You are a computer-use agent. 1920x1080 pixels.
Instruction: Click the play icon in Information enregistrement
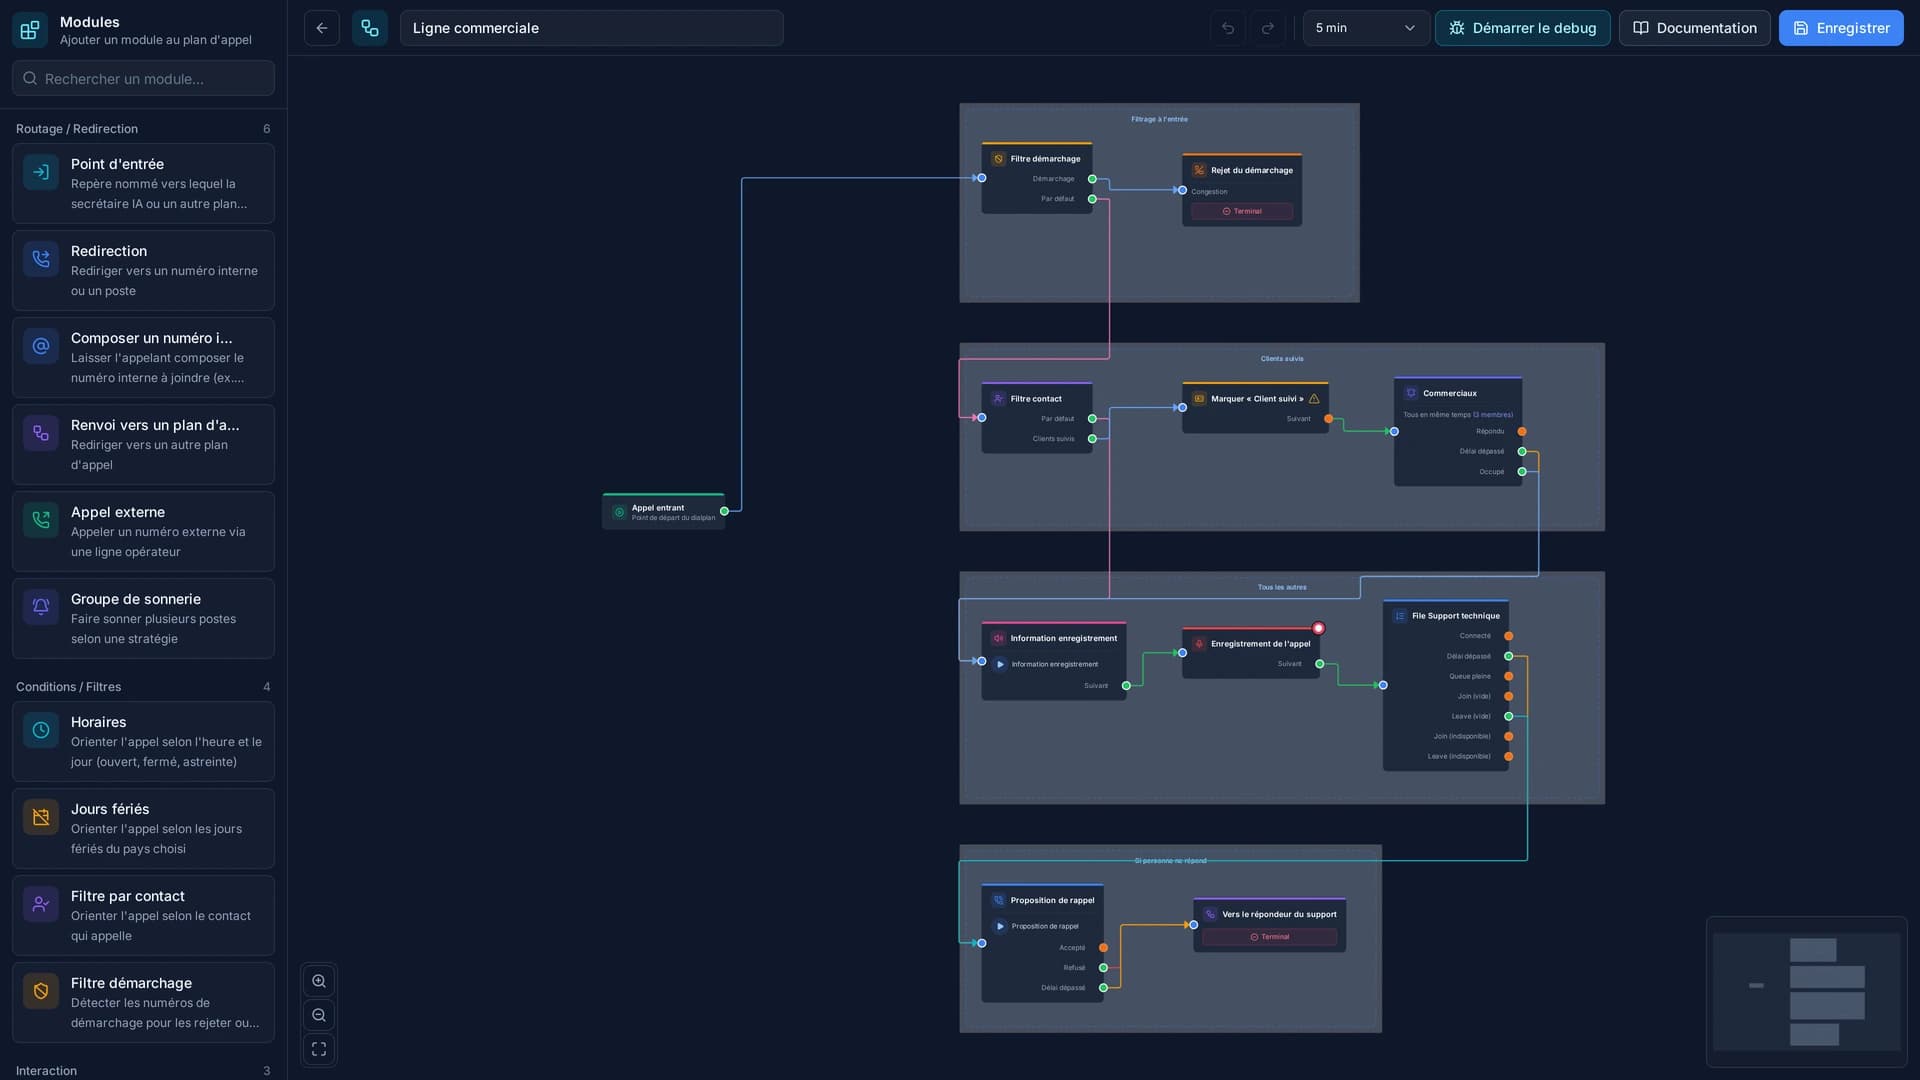coord(1000,664)
